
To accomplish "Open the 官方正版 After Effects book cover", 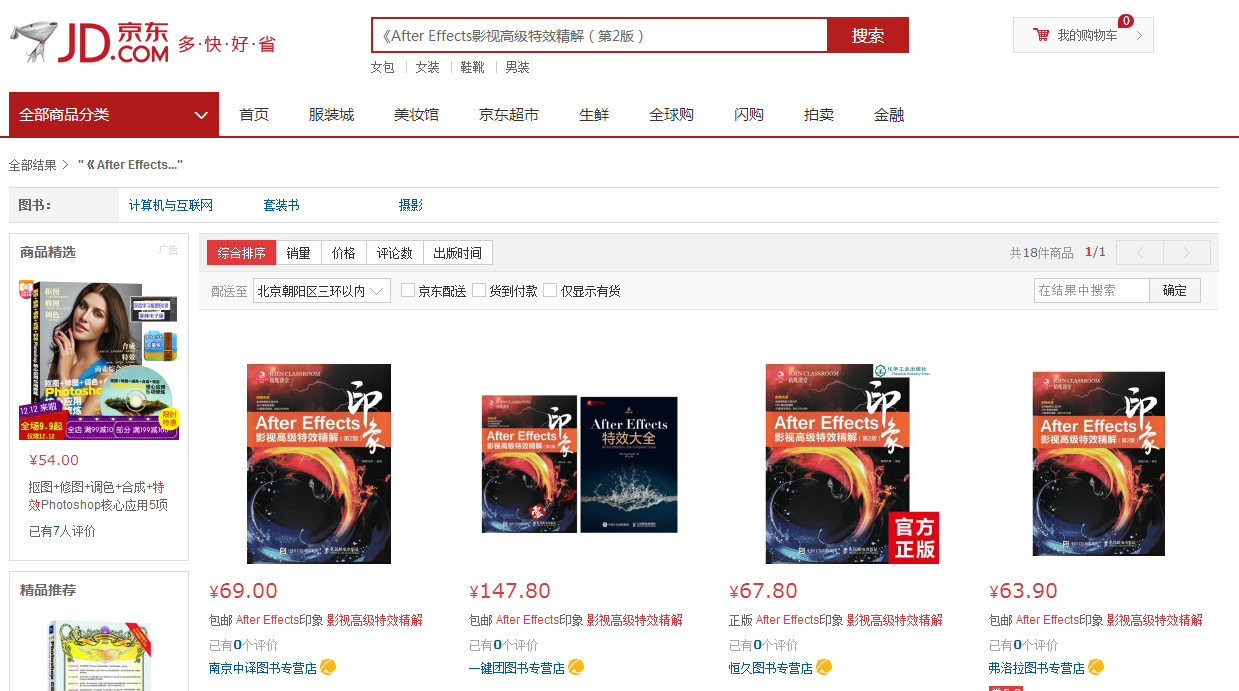I will [852, 464].
